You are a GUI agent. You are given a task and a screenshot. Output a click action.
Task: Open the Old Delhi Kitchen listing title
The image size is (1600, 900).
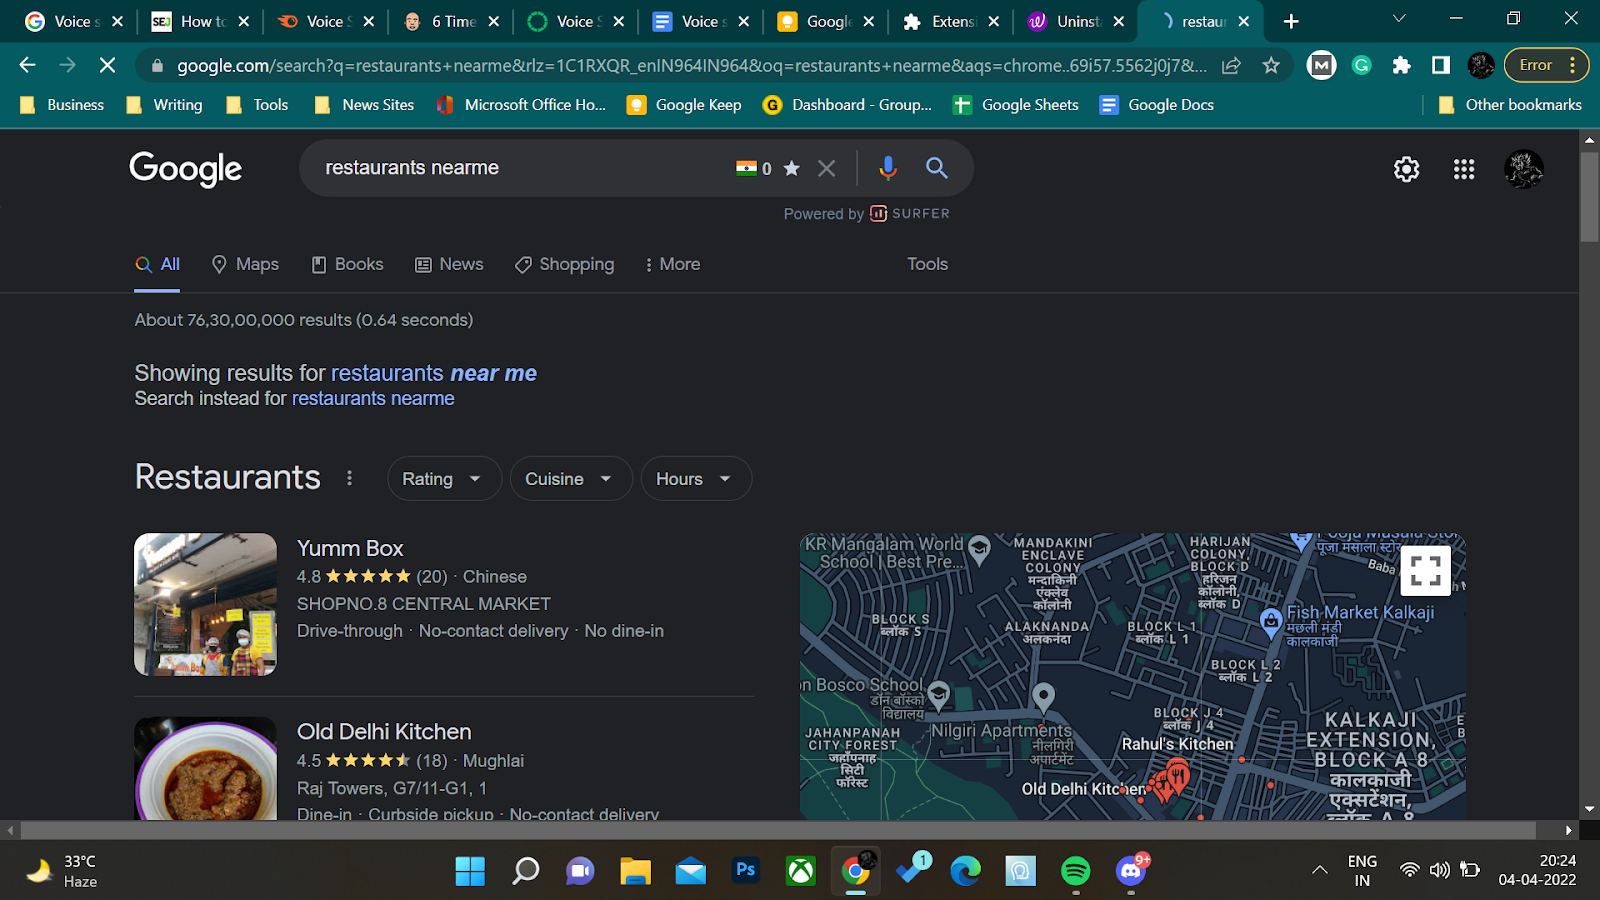(384, 732)
